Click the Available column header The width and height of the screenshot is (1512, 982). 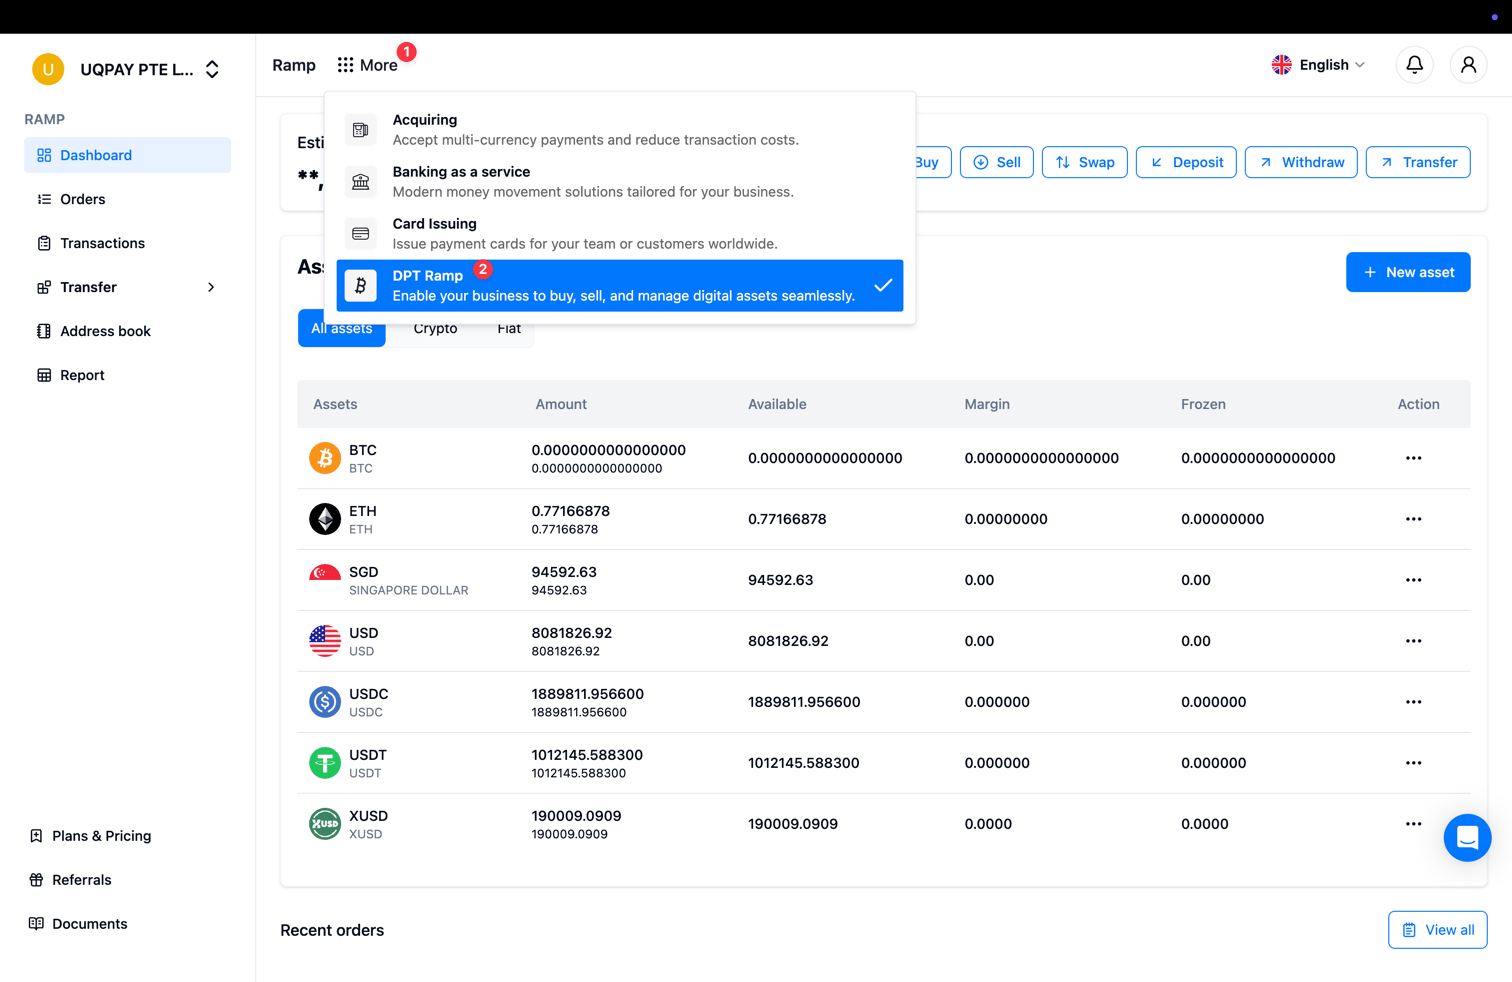coord(777,404)
